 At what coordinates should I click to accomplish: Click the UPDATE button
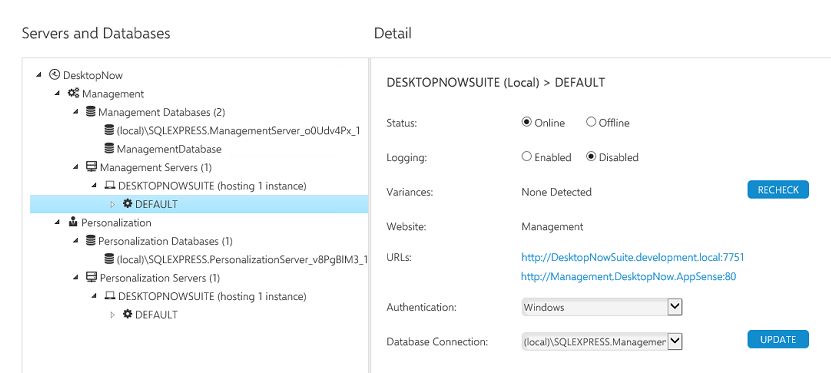tap(778, 340)
